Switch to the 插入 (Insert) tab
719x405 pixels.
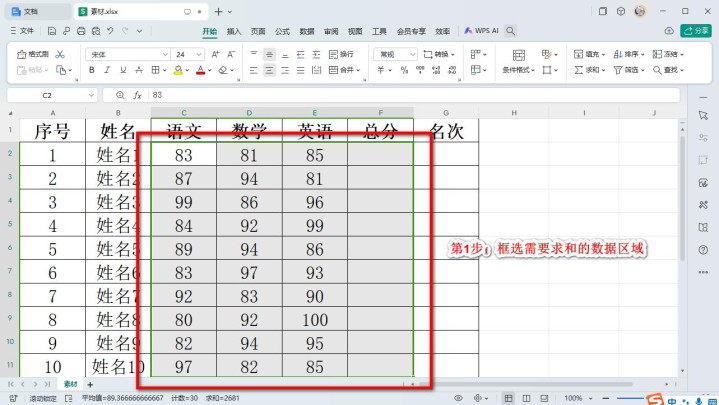pos(234,31)
